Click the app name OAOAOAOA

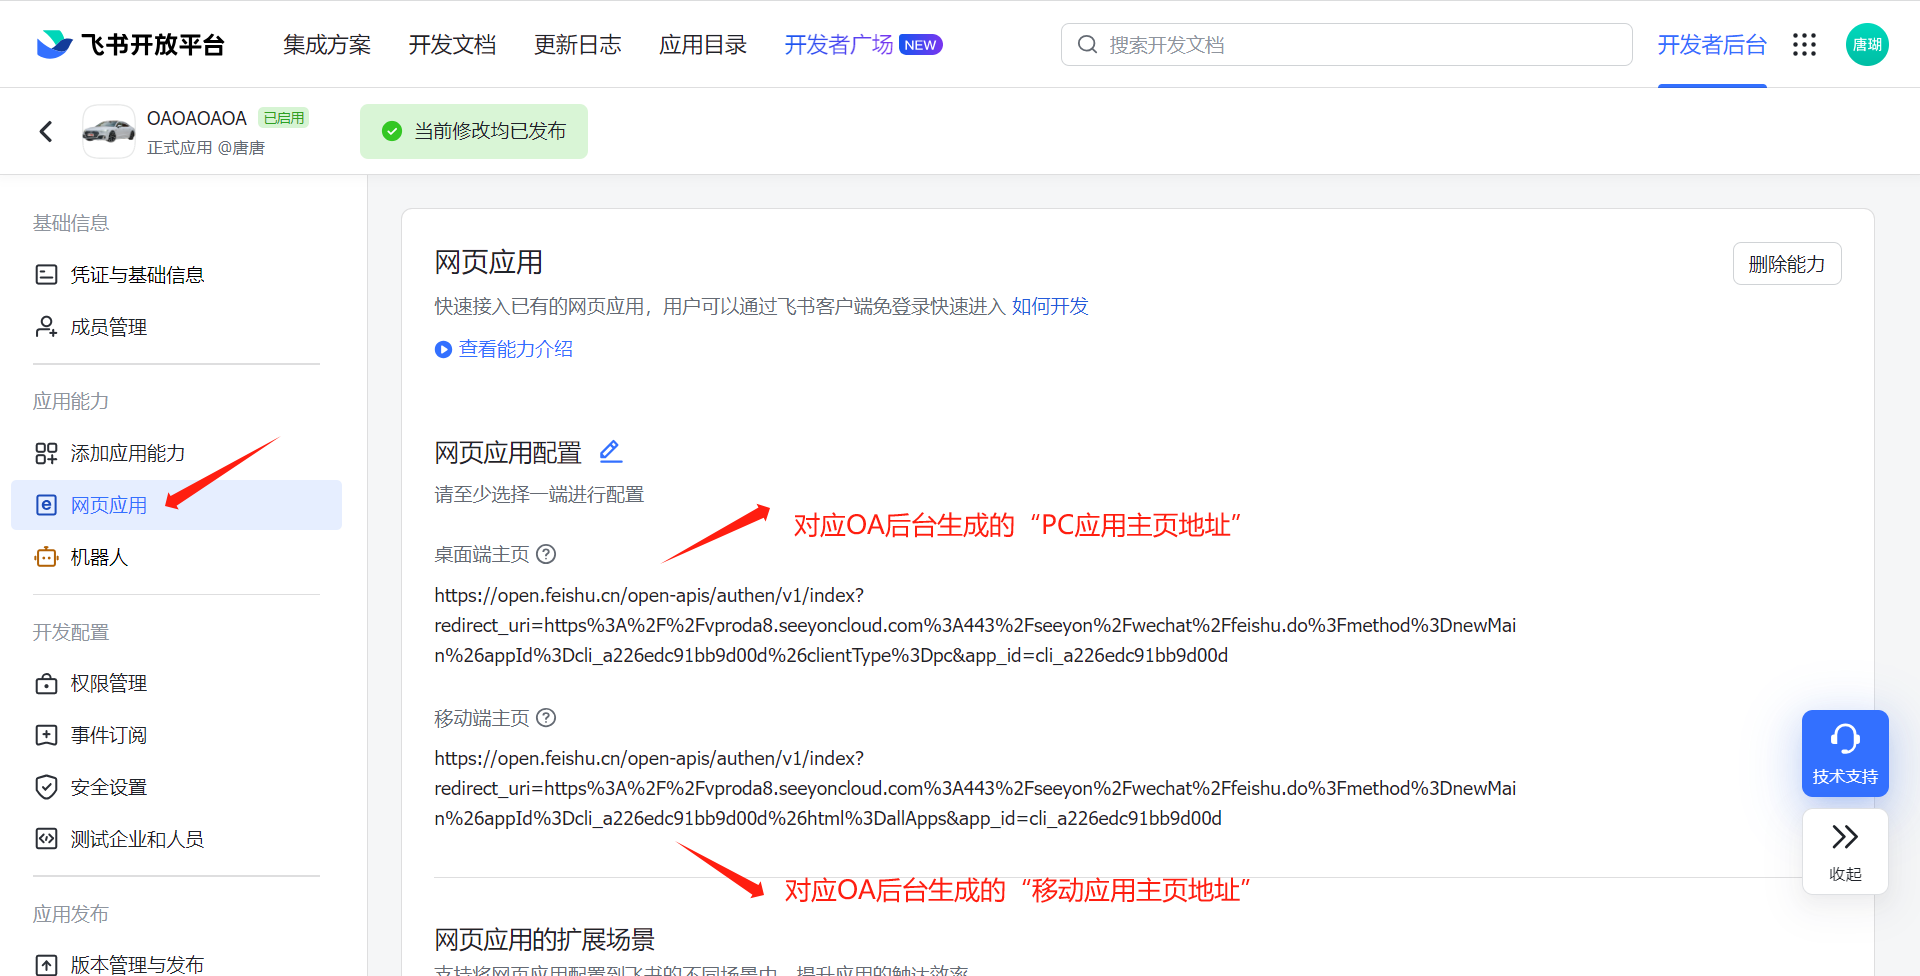(197, 118)
